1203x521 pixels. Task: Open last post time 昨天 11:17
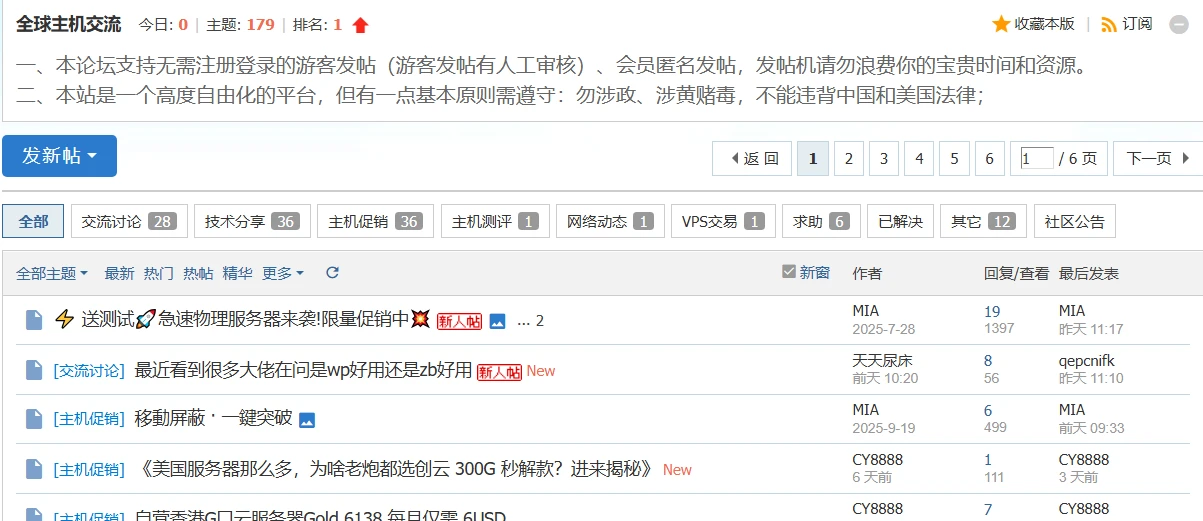pyautogui.click(x=1091, y=329)
